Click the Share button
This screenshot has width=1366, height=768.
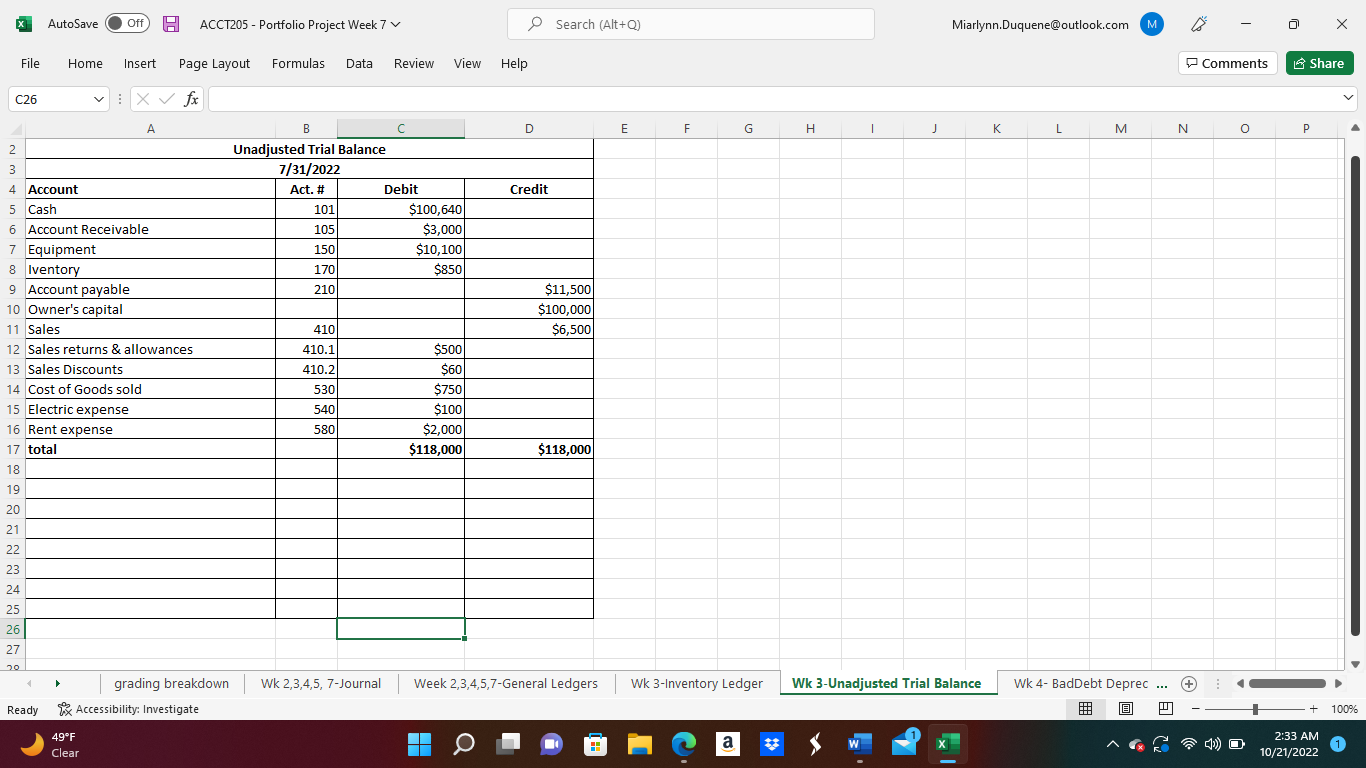[1319, 62]
